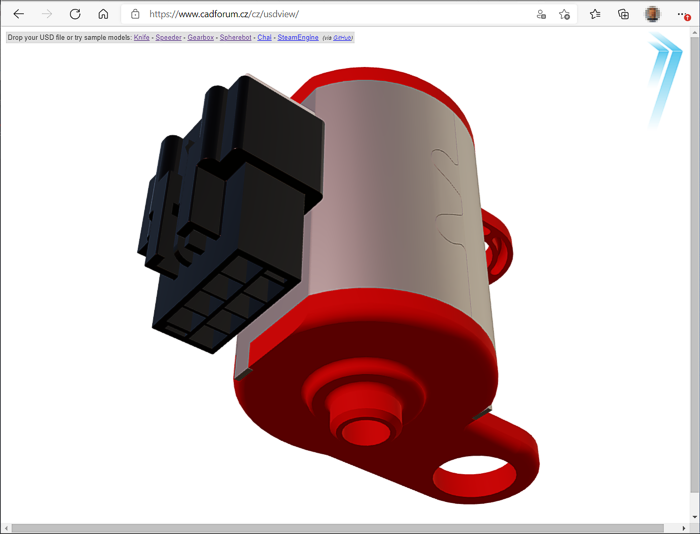Reload the page with refresh icon

(x=75, y=14)
